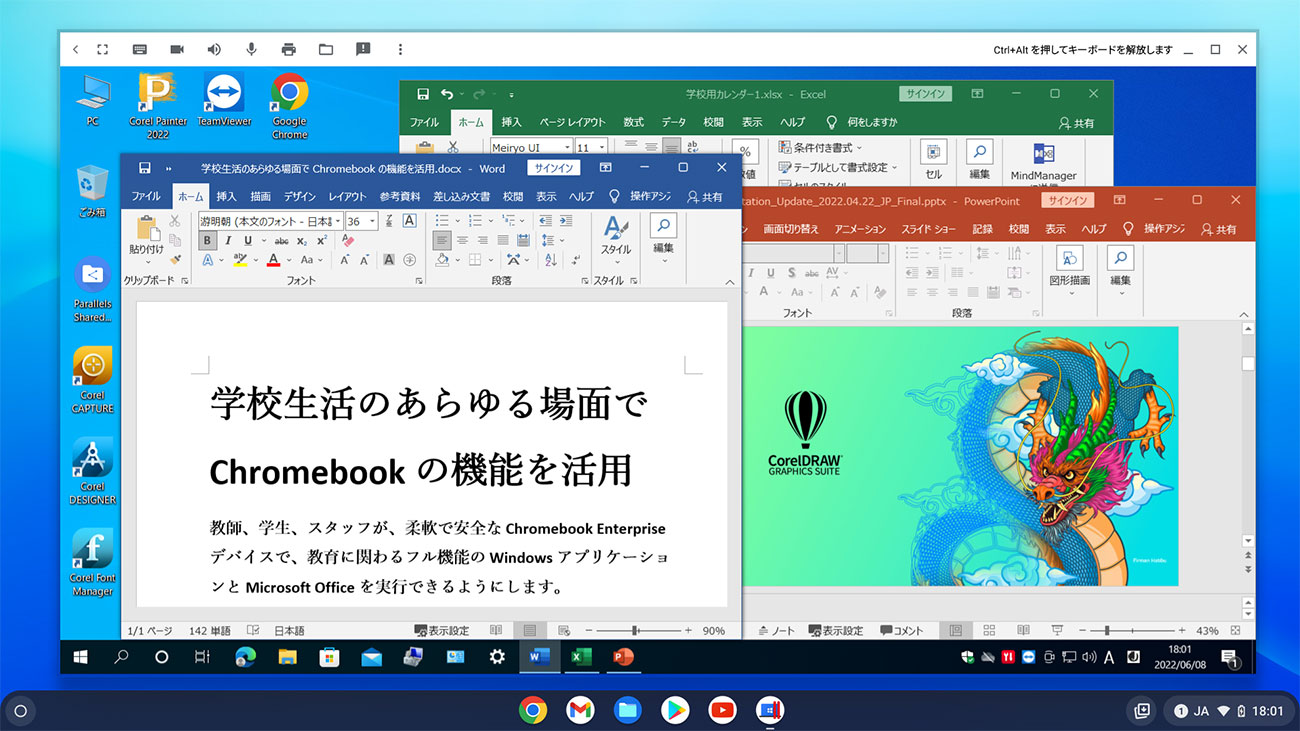
Task: Toggle Superscript in Word font group
Action: pos(322,240)
